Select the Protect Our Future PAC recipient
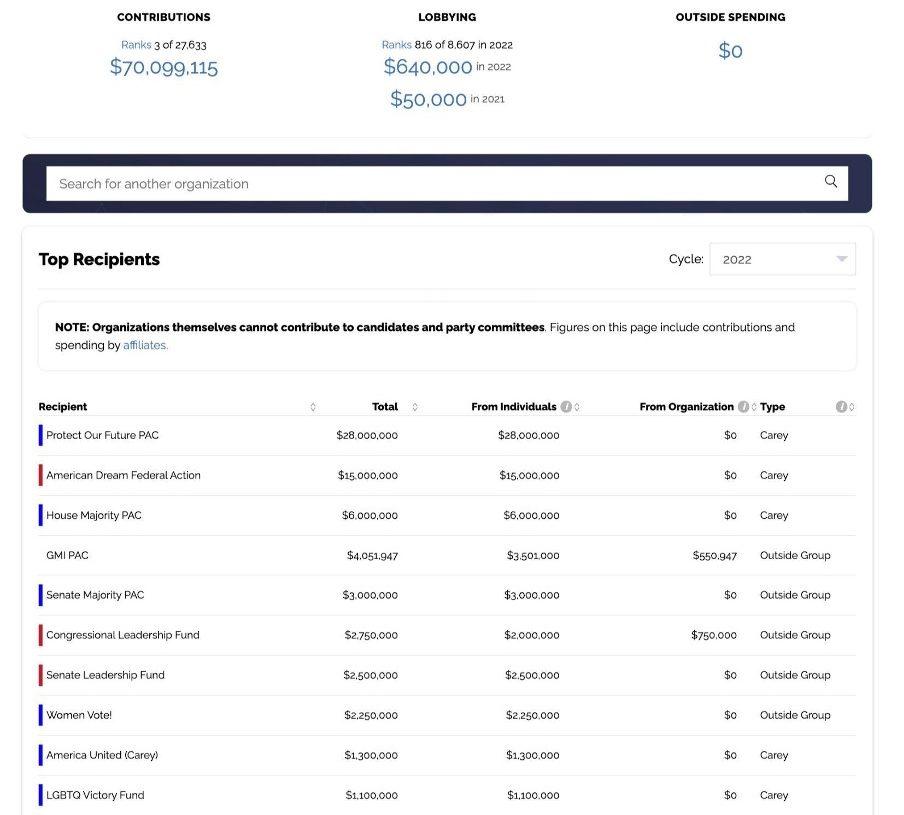Image resolution: width=904 pixels, height=815 pixels. click(102, 435)
